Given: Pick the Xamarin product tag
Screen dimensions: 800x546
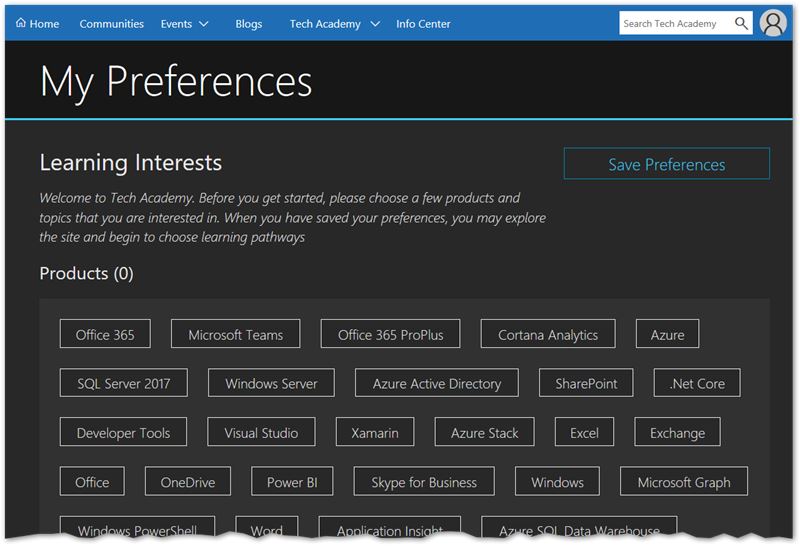Looking at the screenshot, I should point(375,432).
